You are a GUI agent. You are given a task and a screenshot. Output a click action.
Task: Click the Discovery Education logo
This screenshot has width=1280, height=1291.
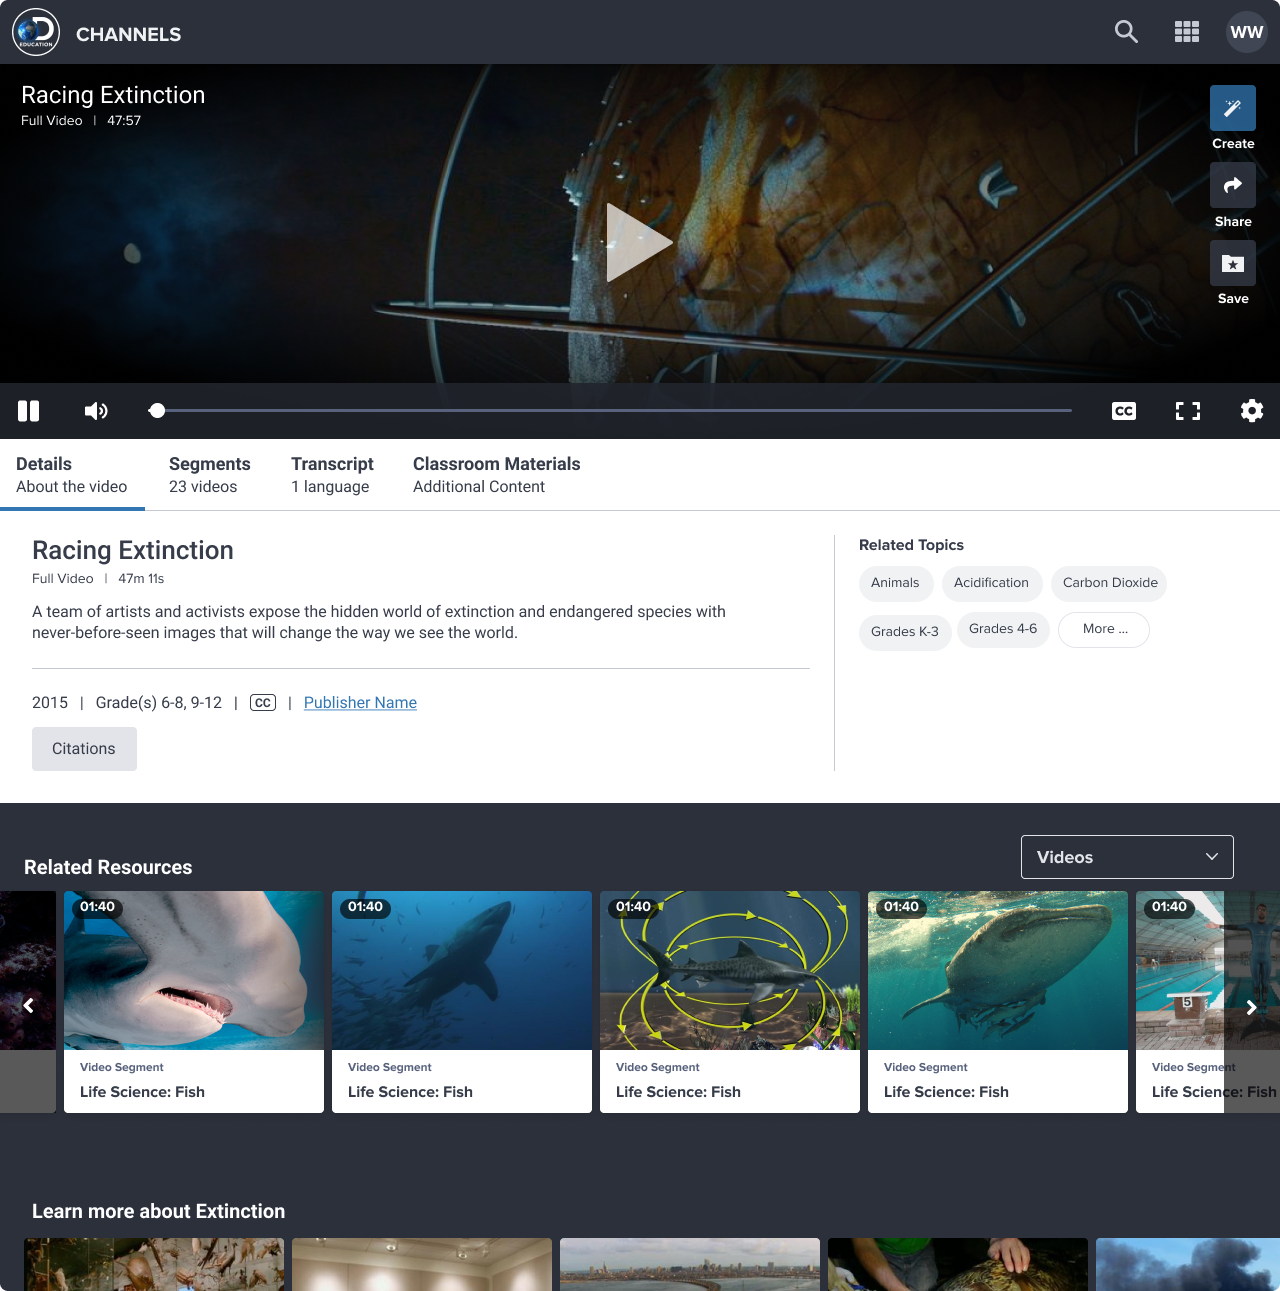coord(35,31)
